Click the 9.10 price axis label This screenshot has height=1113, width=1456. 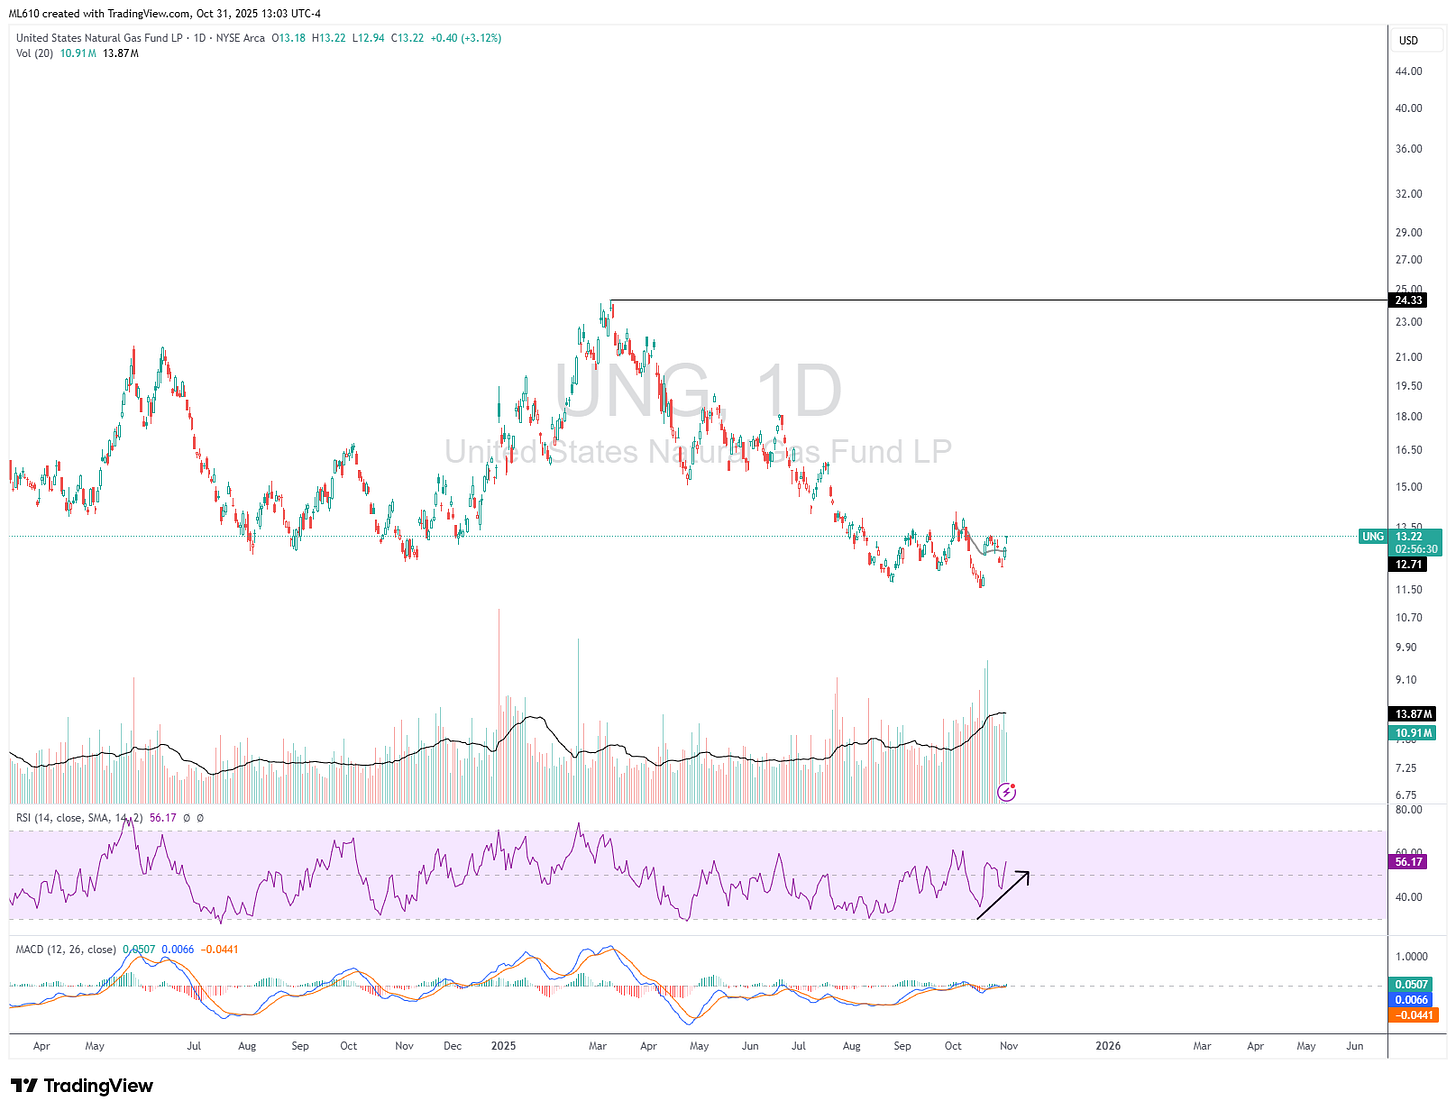[x=1406, y=680]
